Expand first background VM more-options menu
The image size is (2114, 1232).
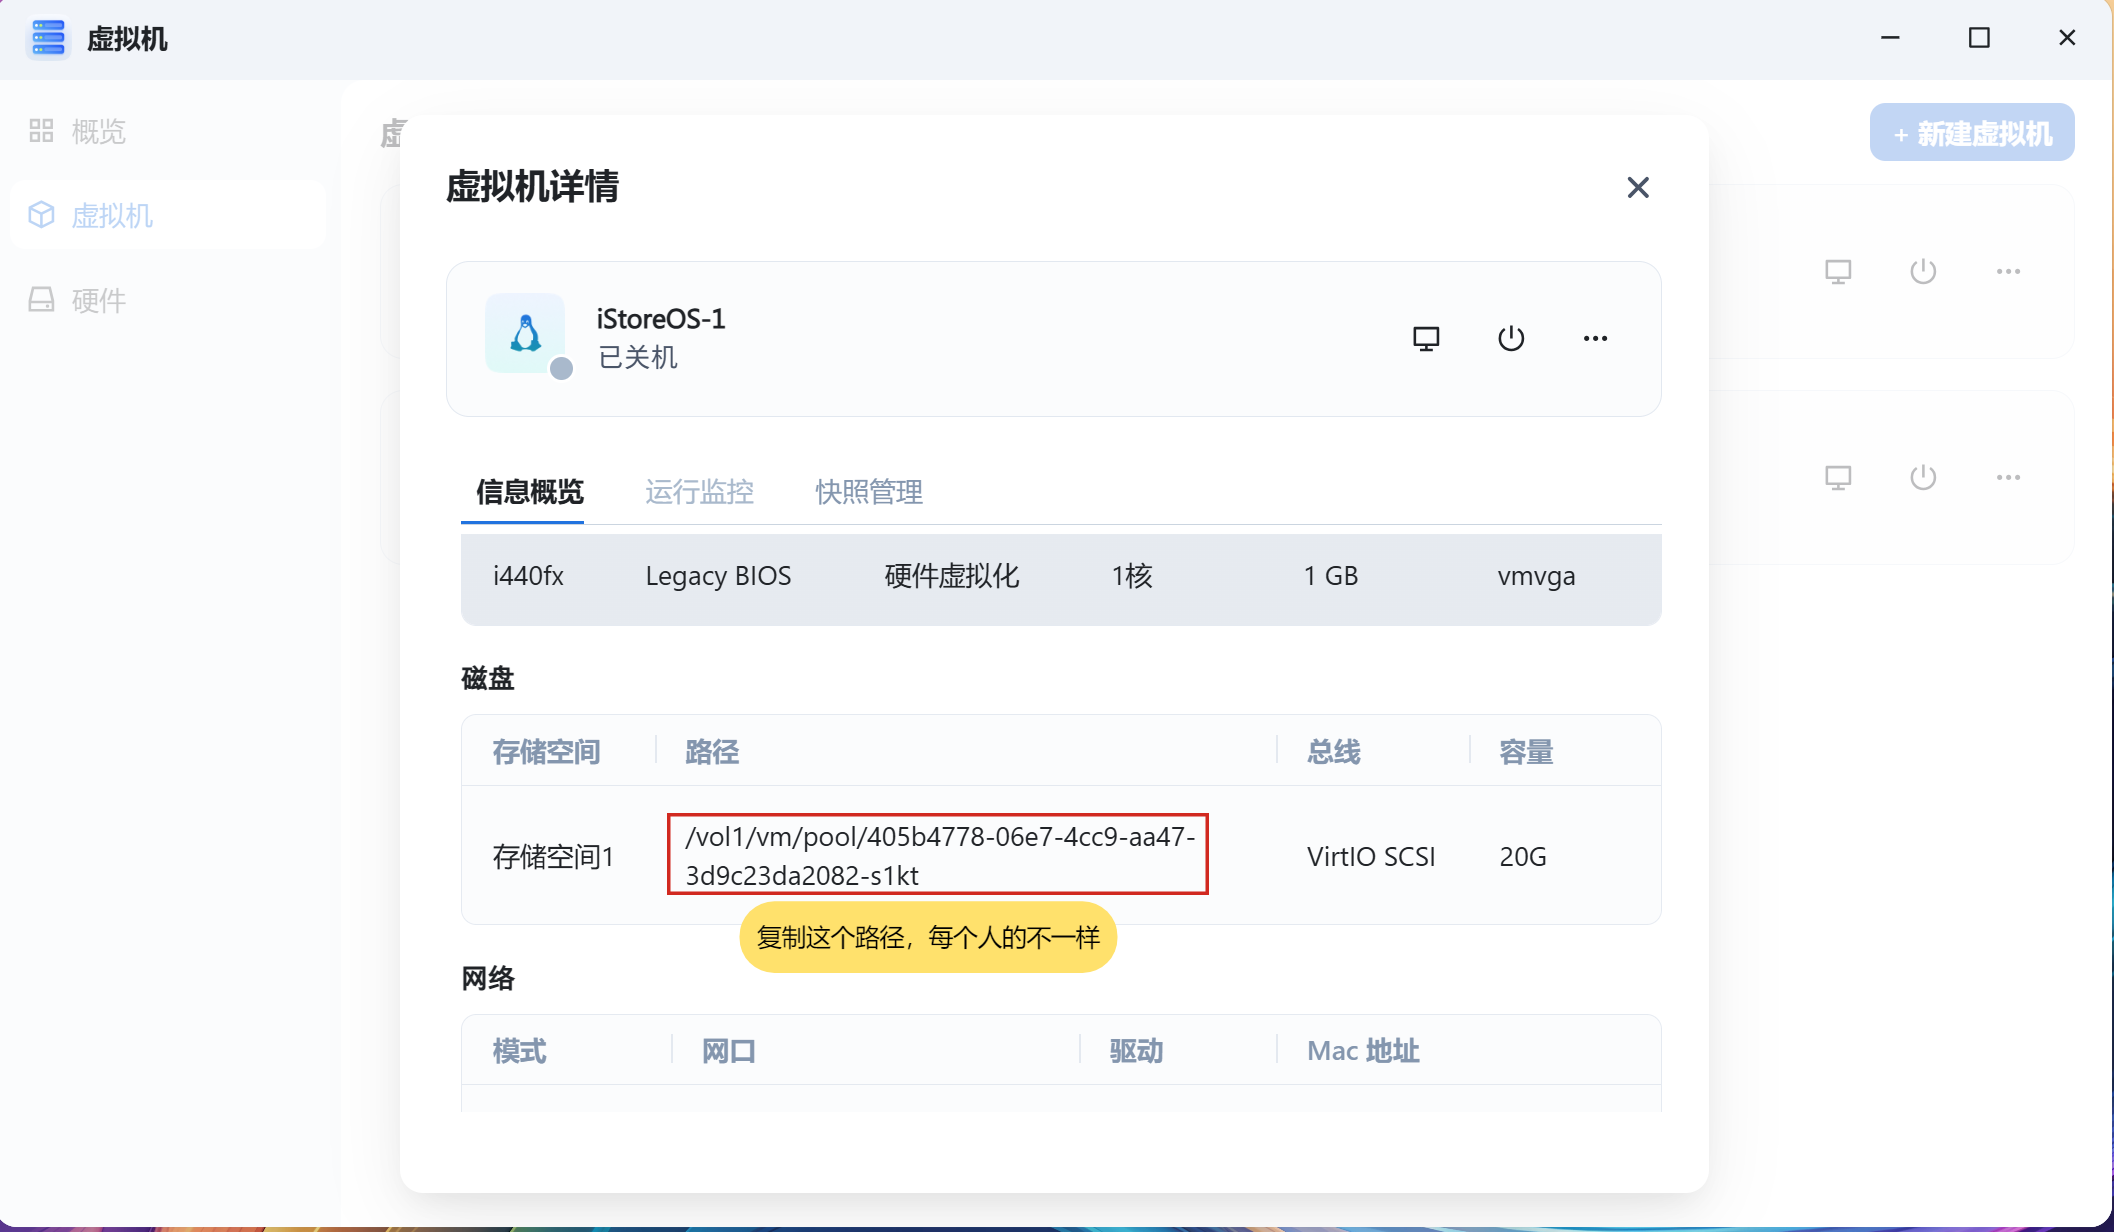coord(2008,272)
